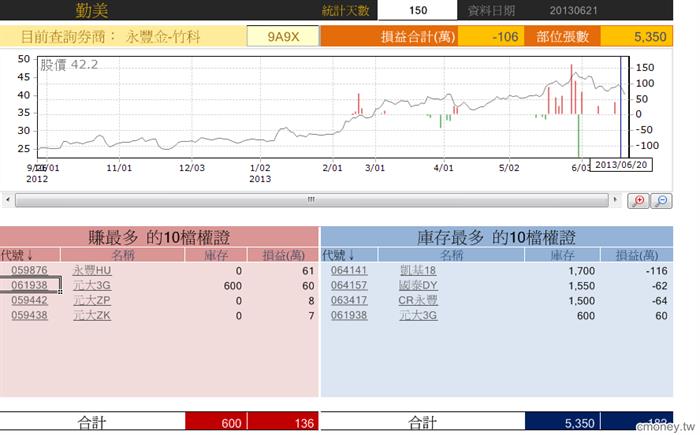Open warrant 永豐HU
The height and width of the screenshot is (435, 700).
(x=92, y=270)
